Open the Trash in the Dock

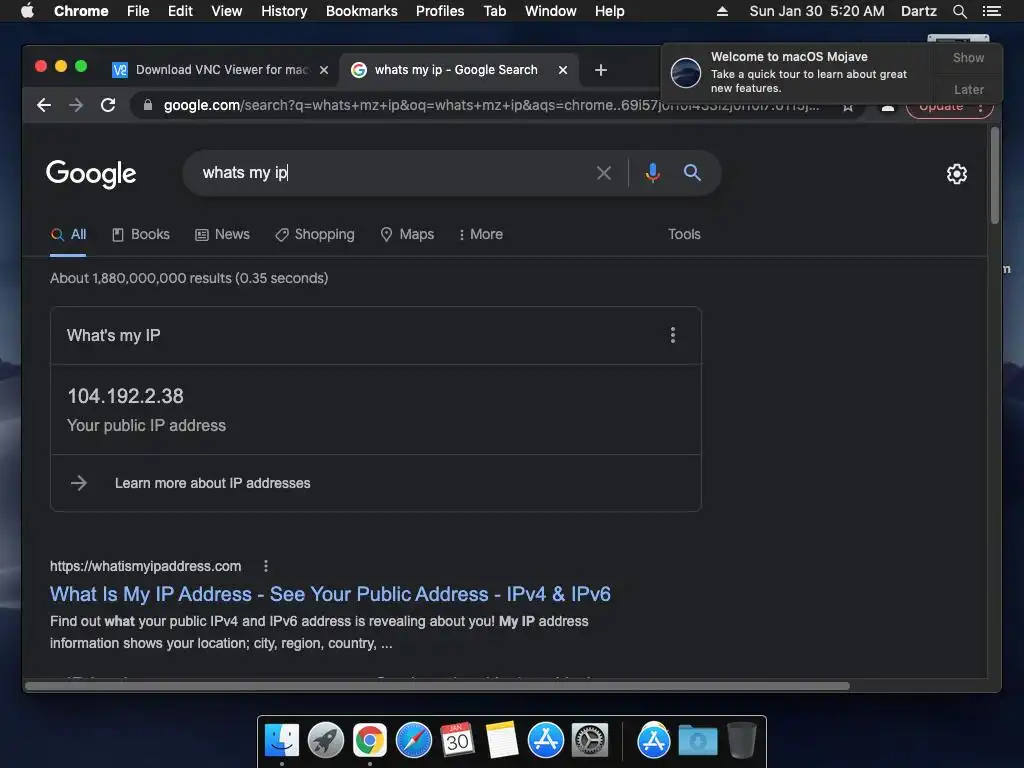742,741
